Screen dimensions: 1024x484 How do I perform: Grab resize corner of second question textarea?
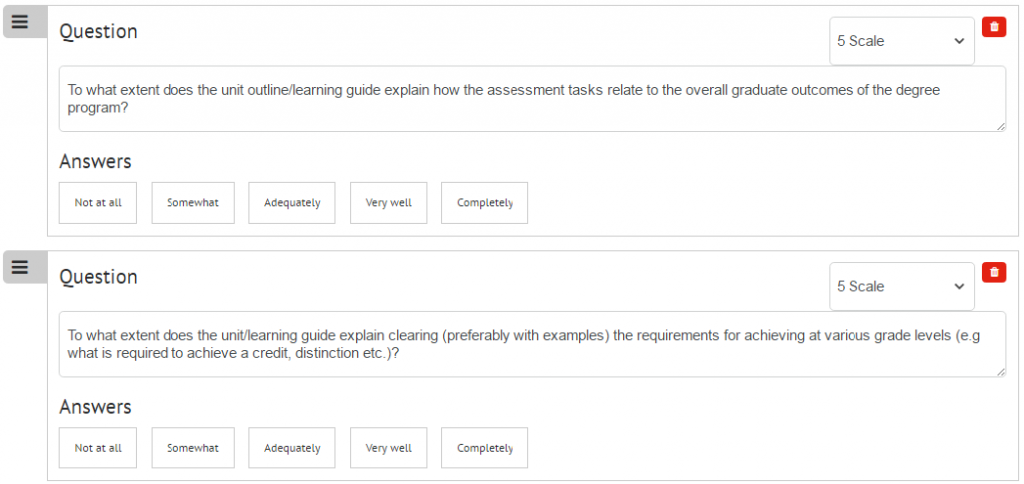tap(1001, 372)
